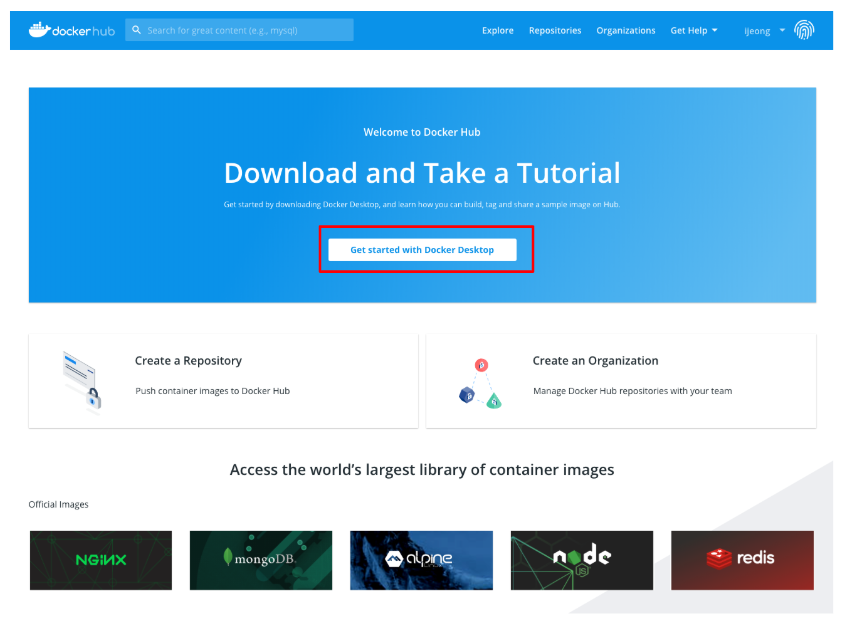Click the Welcome to Docker Hub text
844x619 pixels.
click(x=422, y=132)
